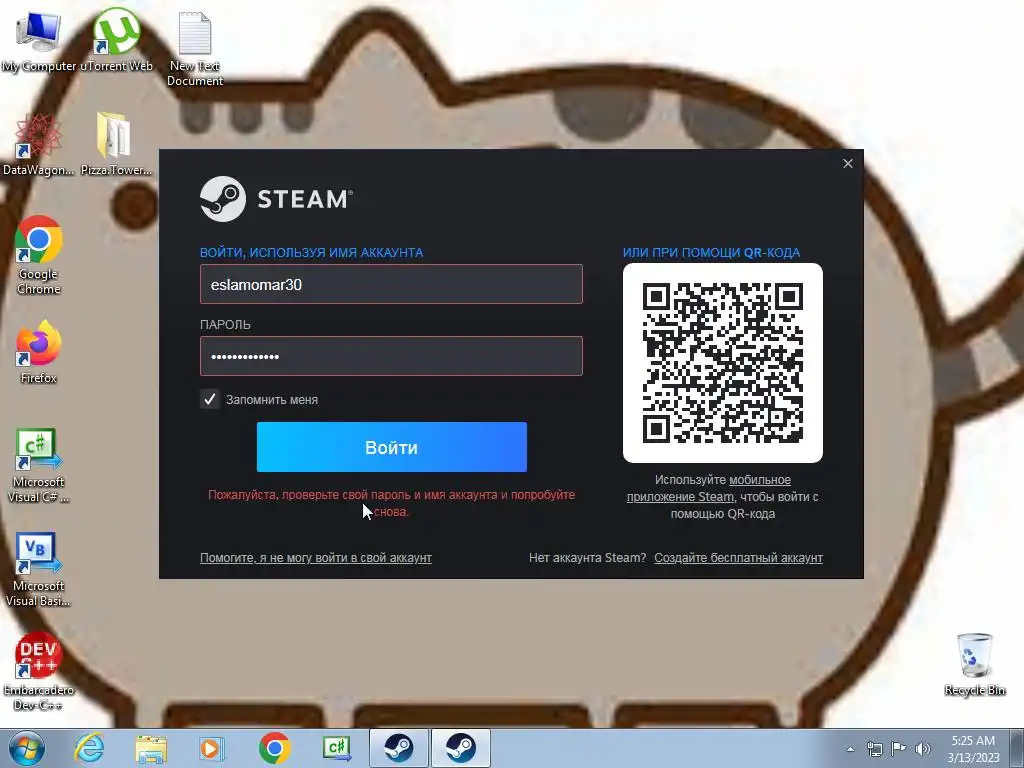Focus the Пароль password field
Image resolution: width=1024 pixels, height=768 pixels.
click(391, 356)
